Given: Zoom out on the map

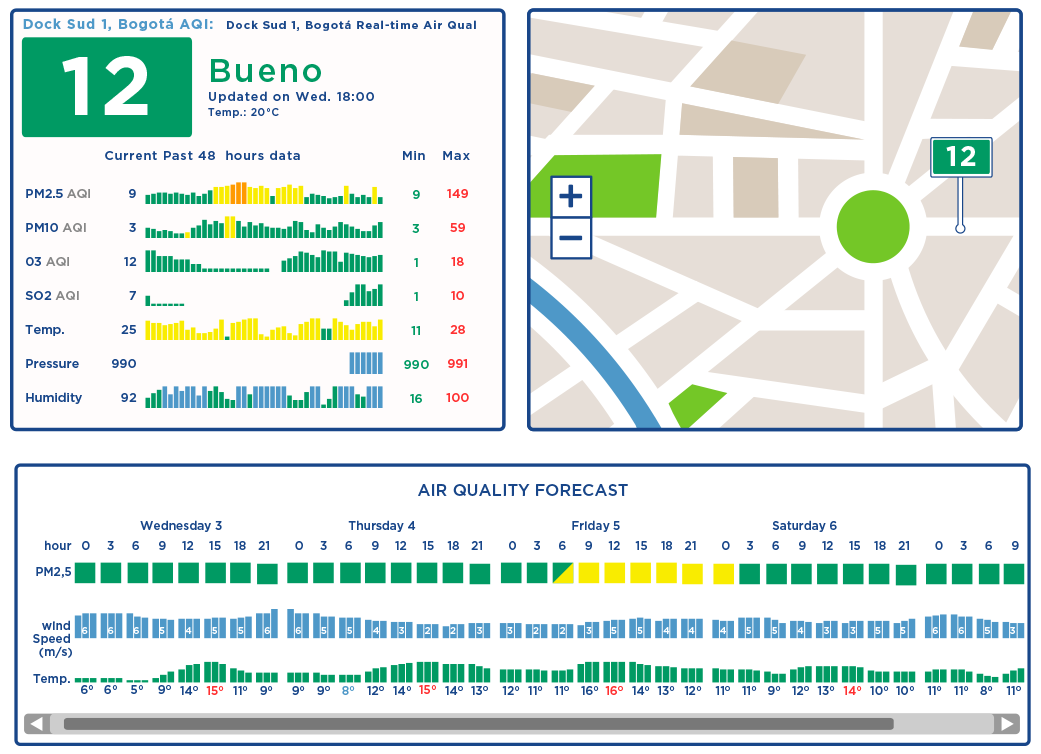Looking at the screenshot, I should pos(570,238).
